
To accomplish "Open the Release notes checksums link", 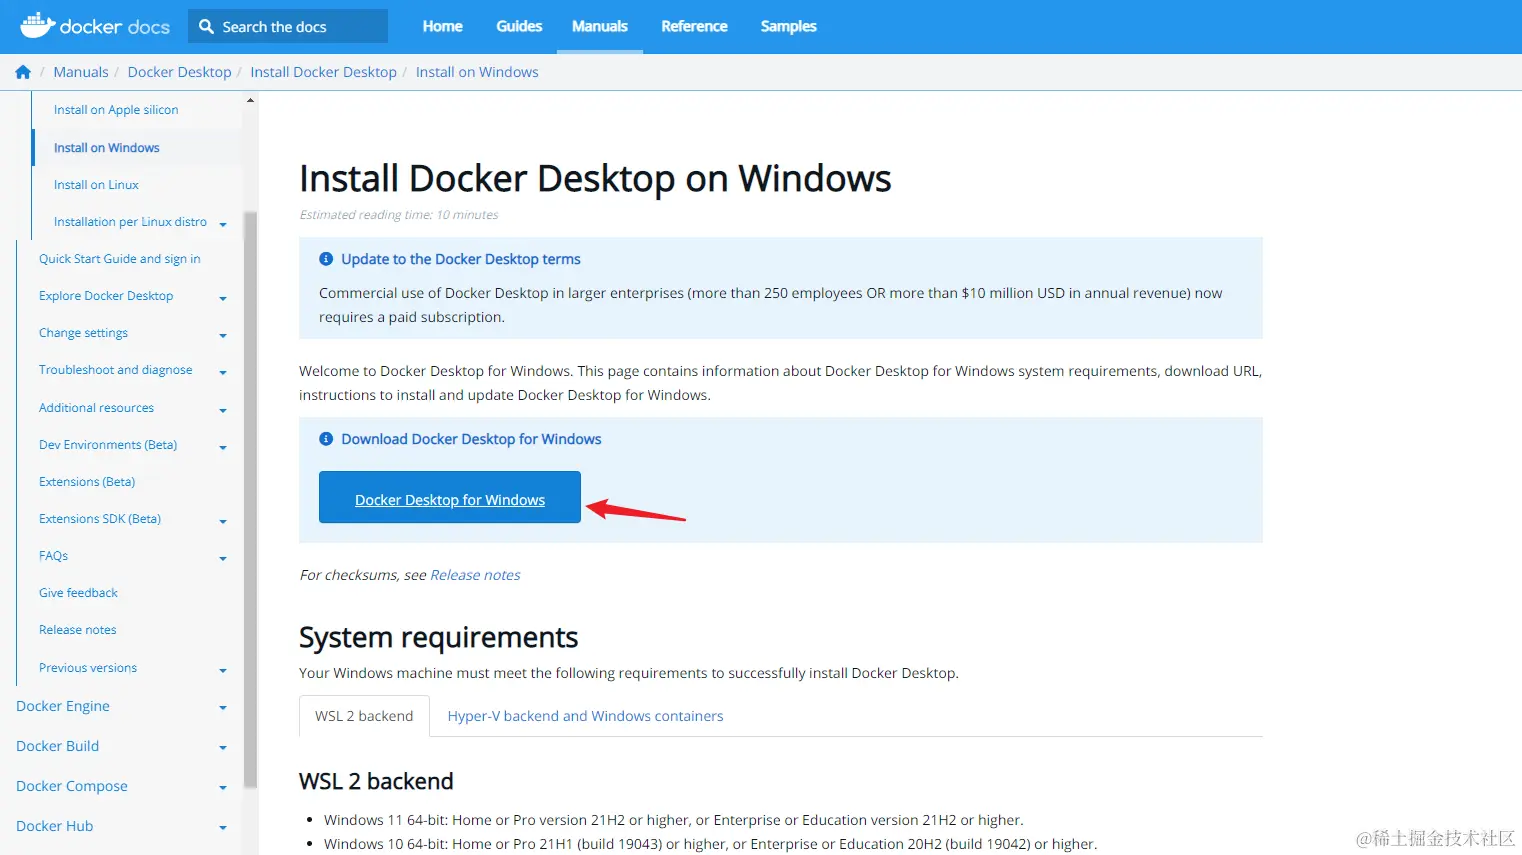I will pyautogui.click(x=475, y=575).
